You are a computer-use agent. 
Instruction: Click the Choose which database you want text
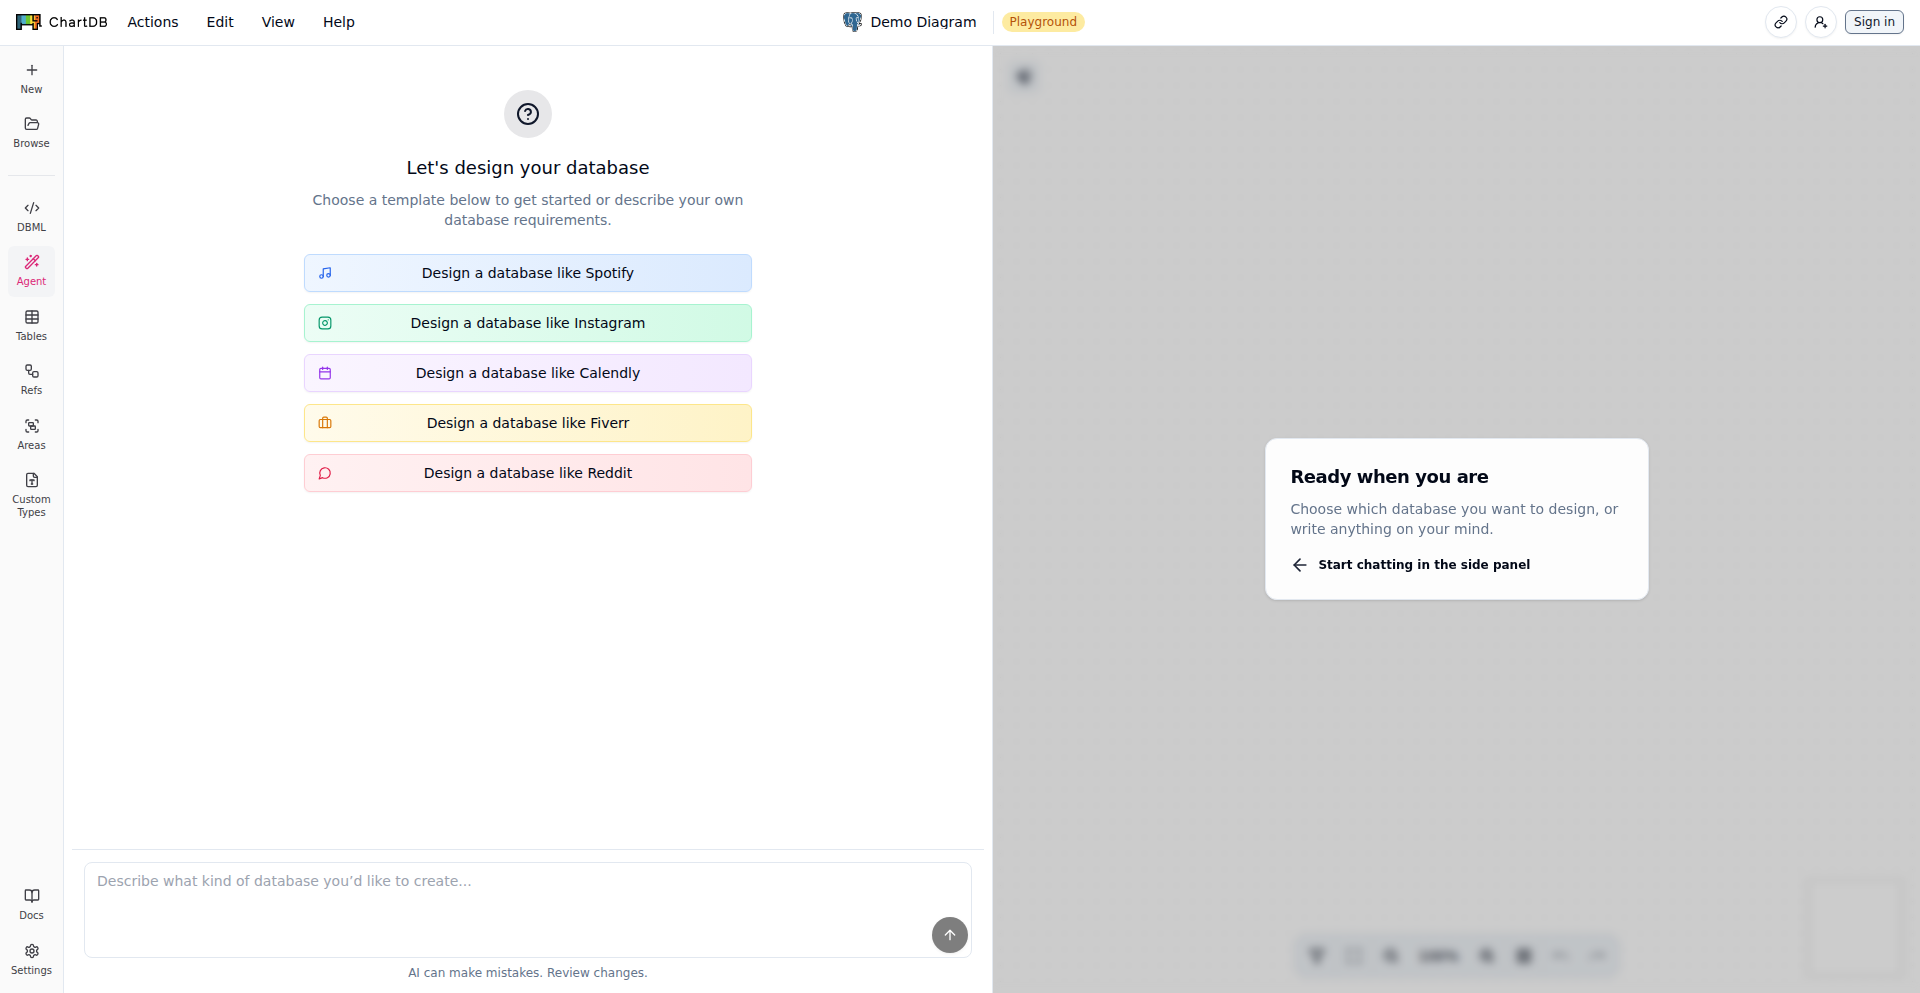(1454, 519)
